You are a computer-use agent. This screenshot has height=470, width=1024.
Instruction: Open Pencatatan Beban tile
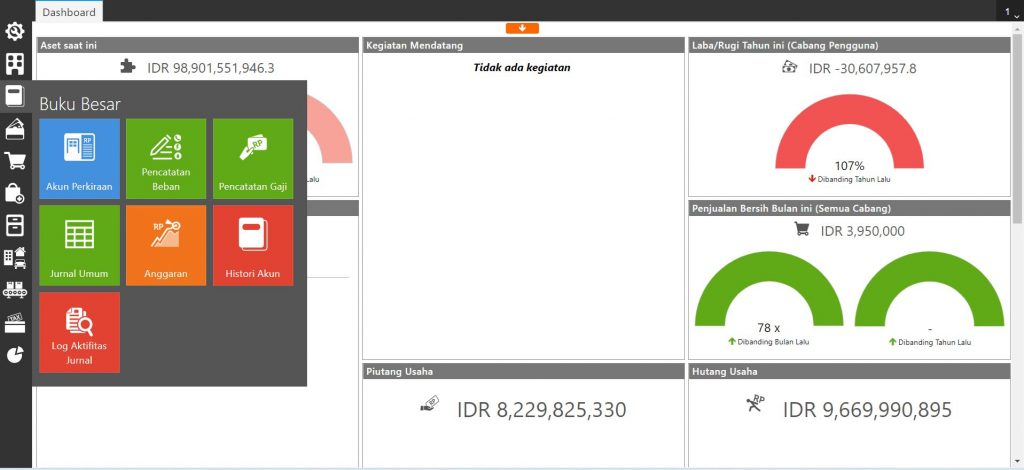click(x=166, y=159)
